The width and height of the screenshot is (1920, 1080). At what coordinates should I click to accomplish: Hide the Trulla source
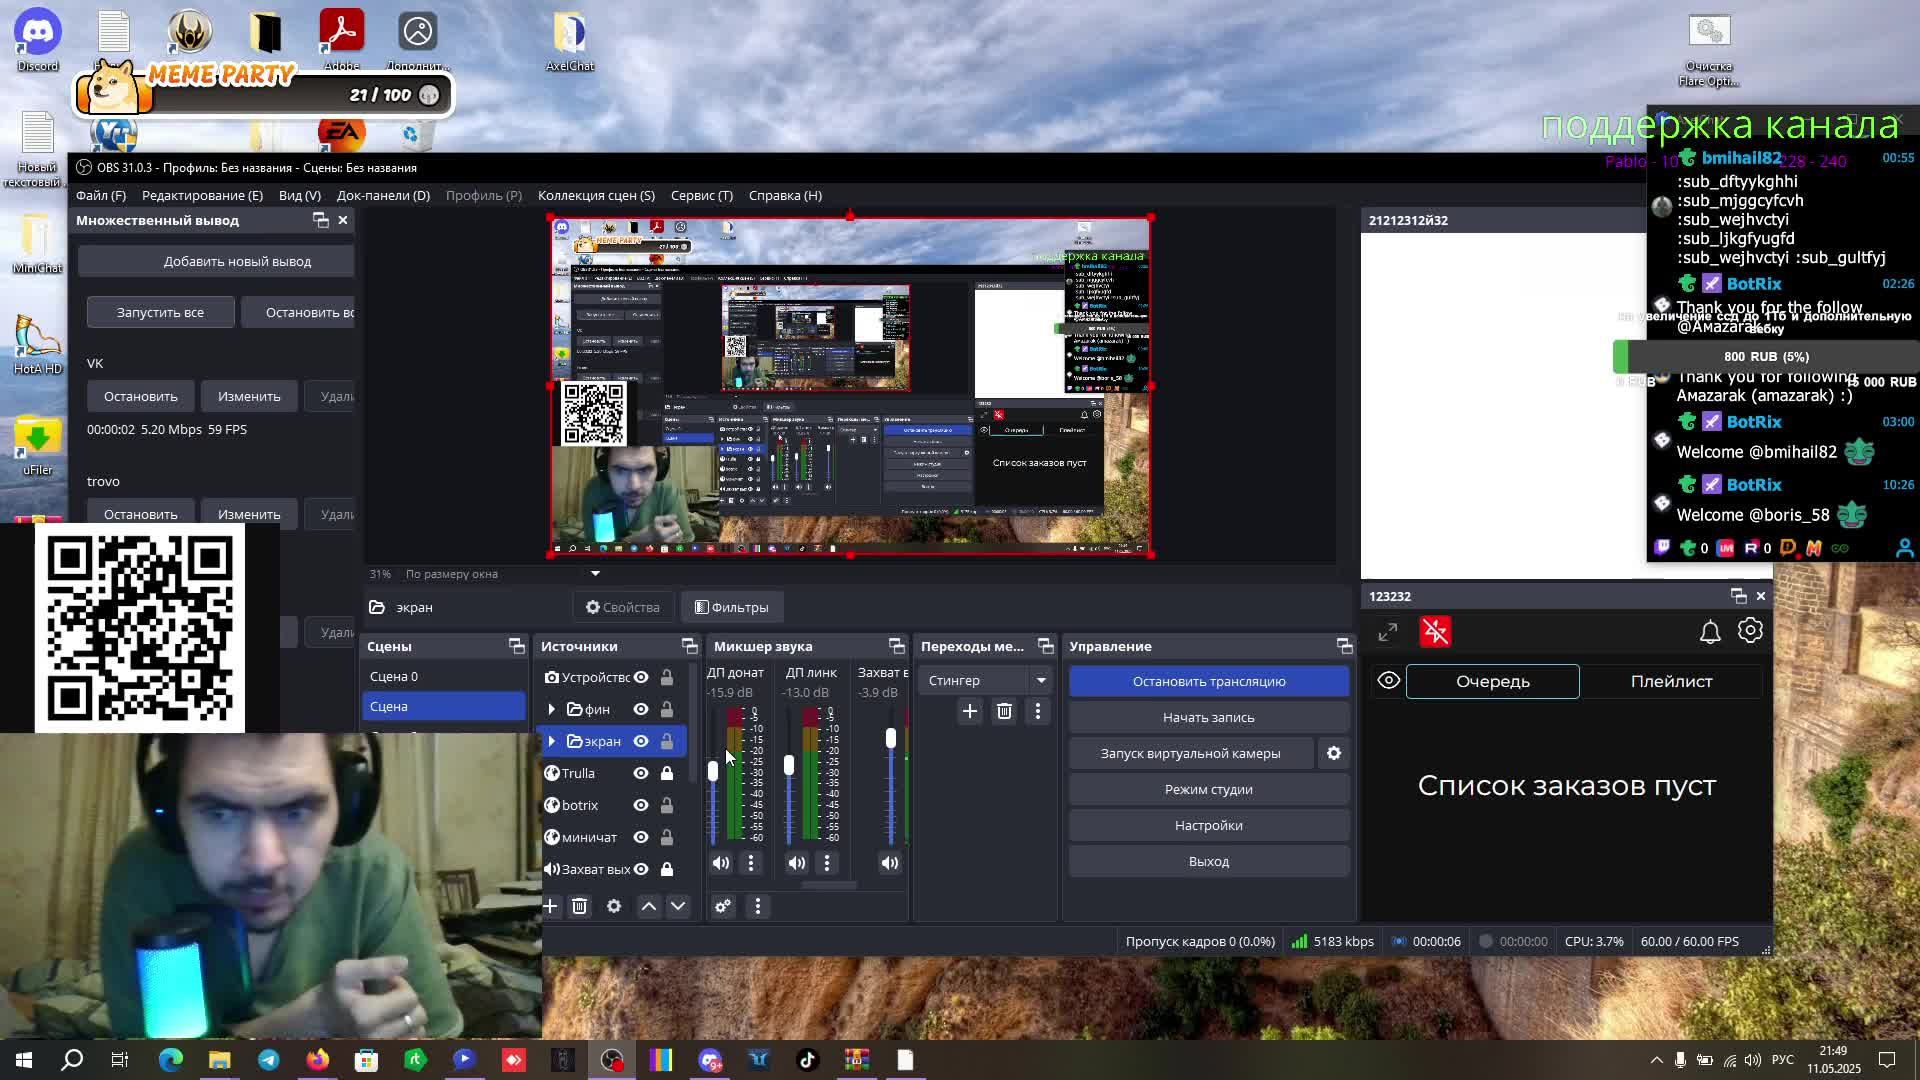641,773
